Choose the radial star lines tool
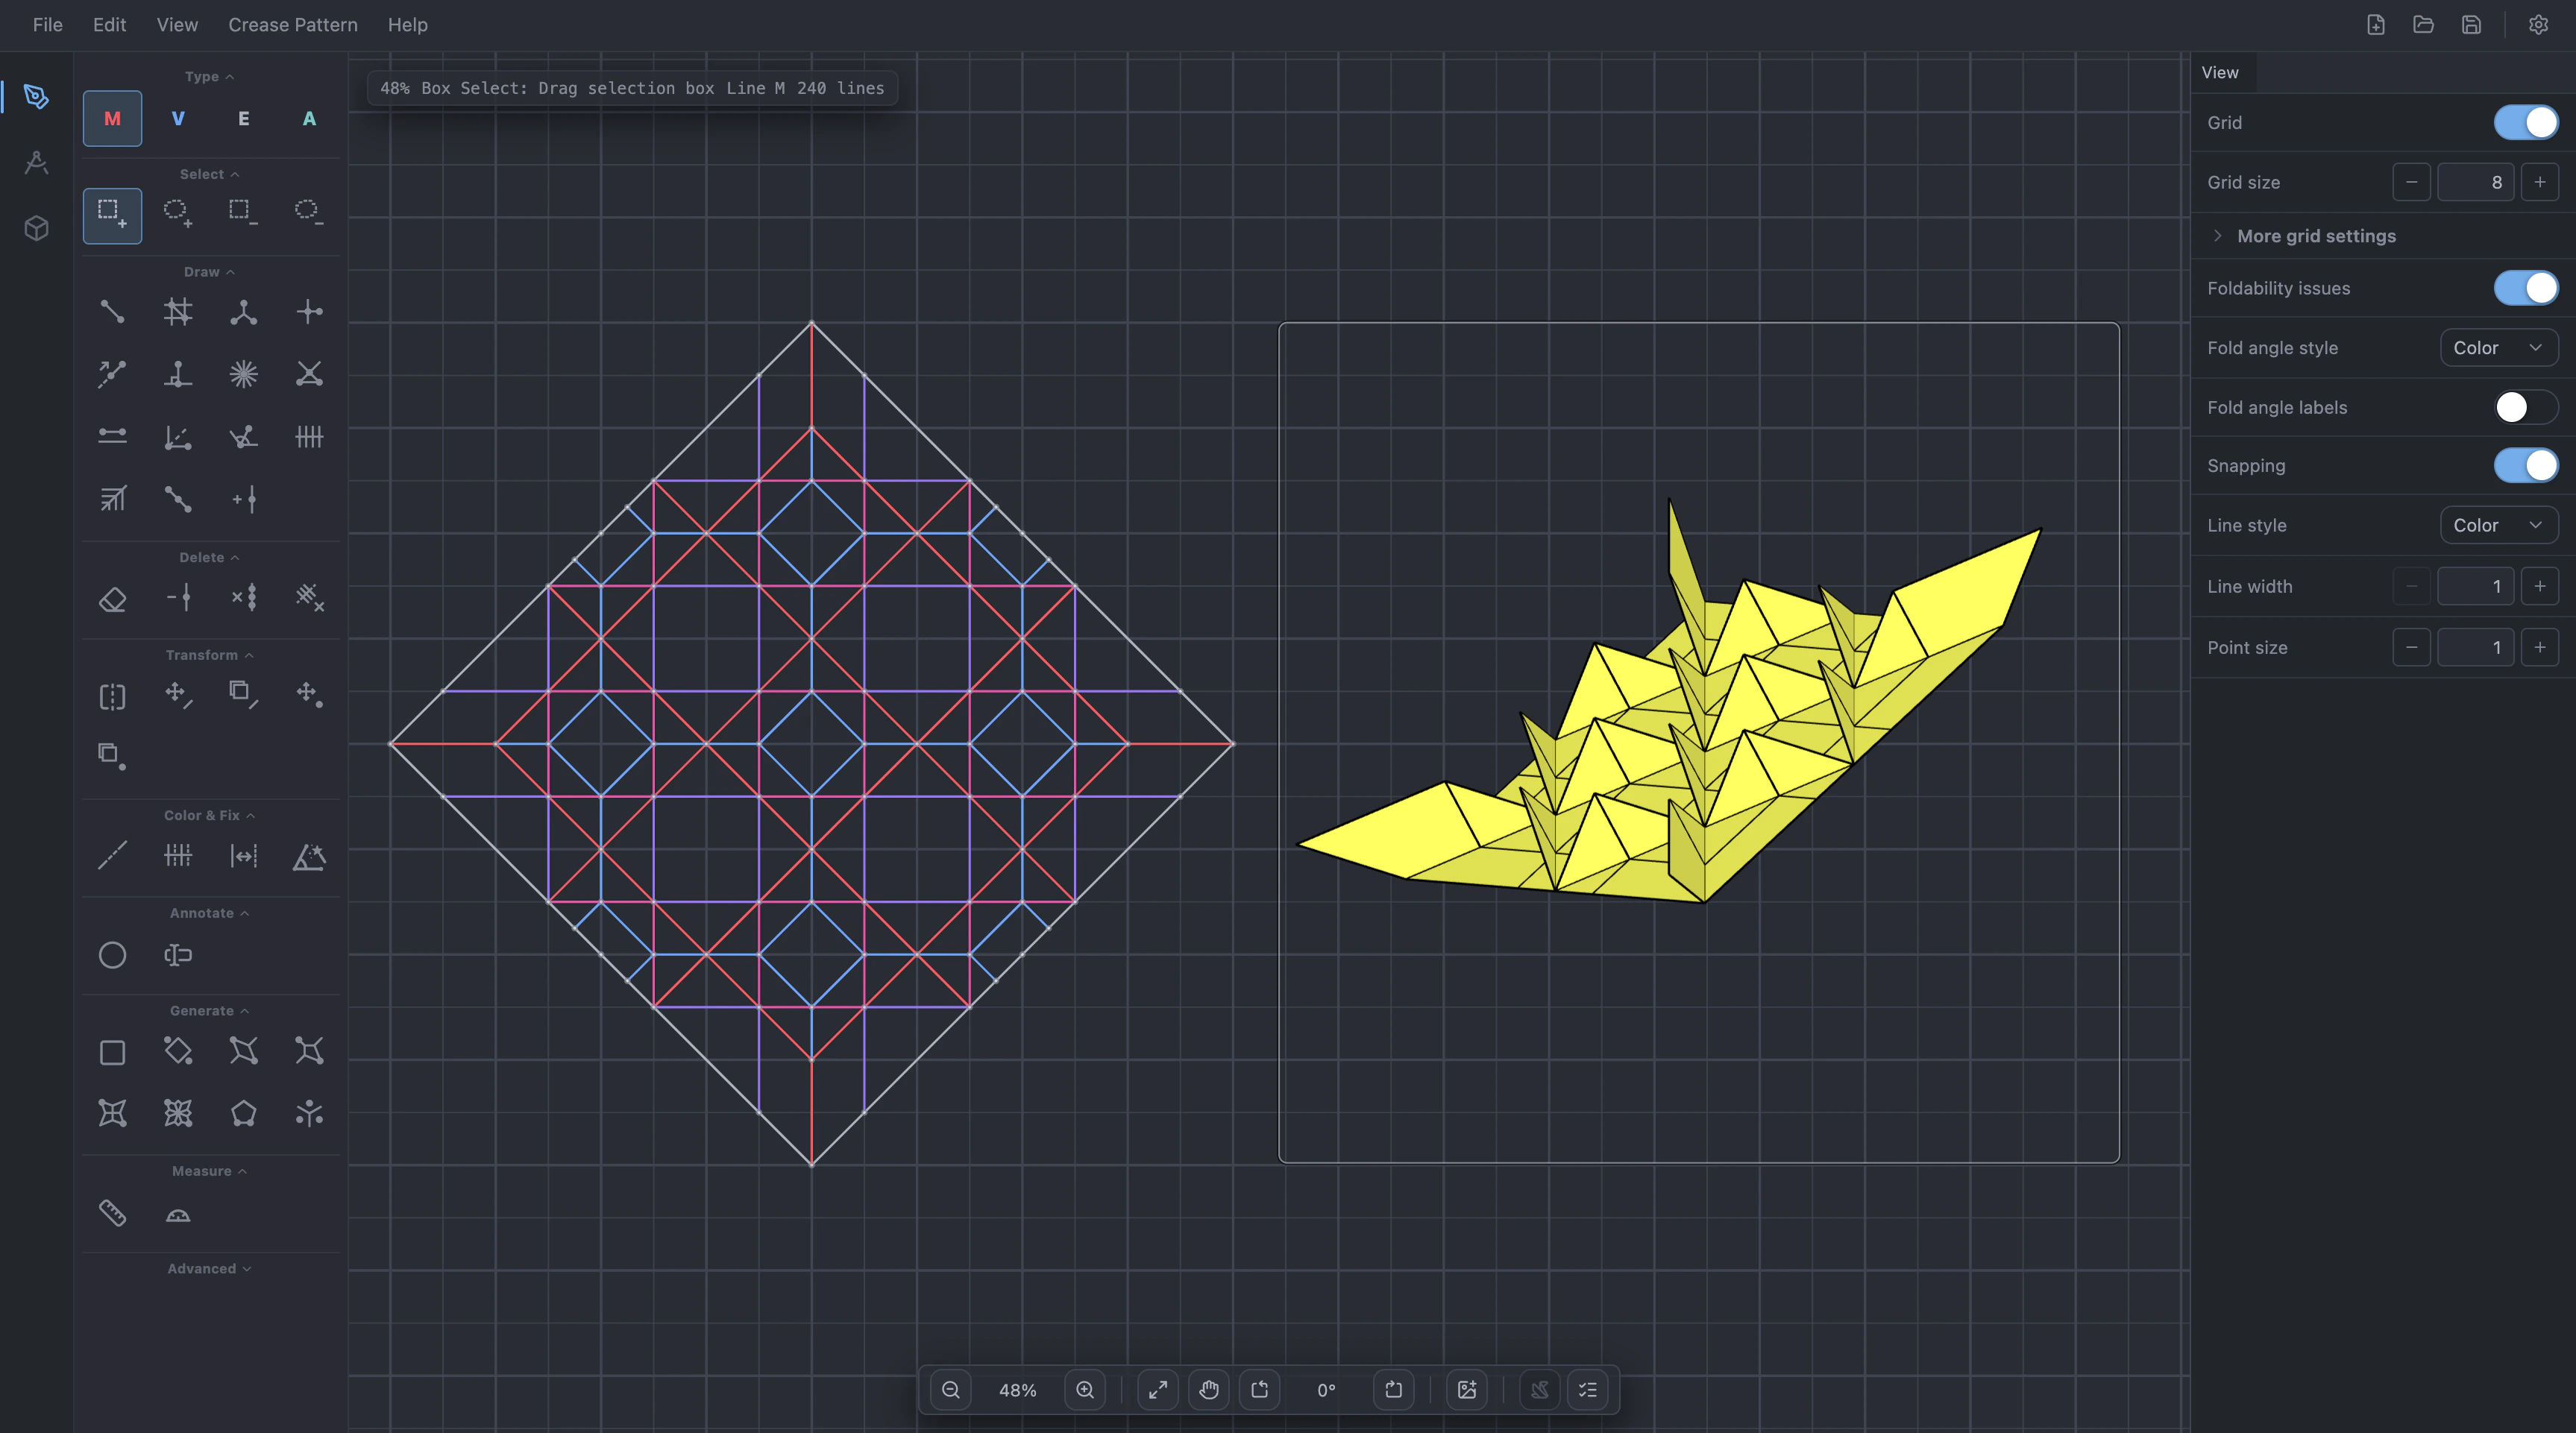This screenshot has height=1433, width=2576. click(243, 375)
